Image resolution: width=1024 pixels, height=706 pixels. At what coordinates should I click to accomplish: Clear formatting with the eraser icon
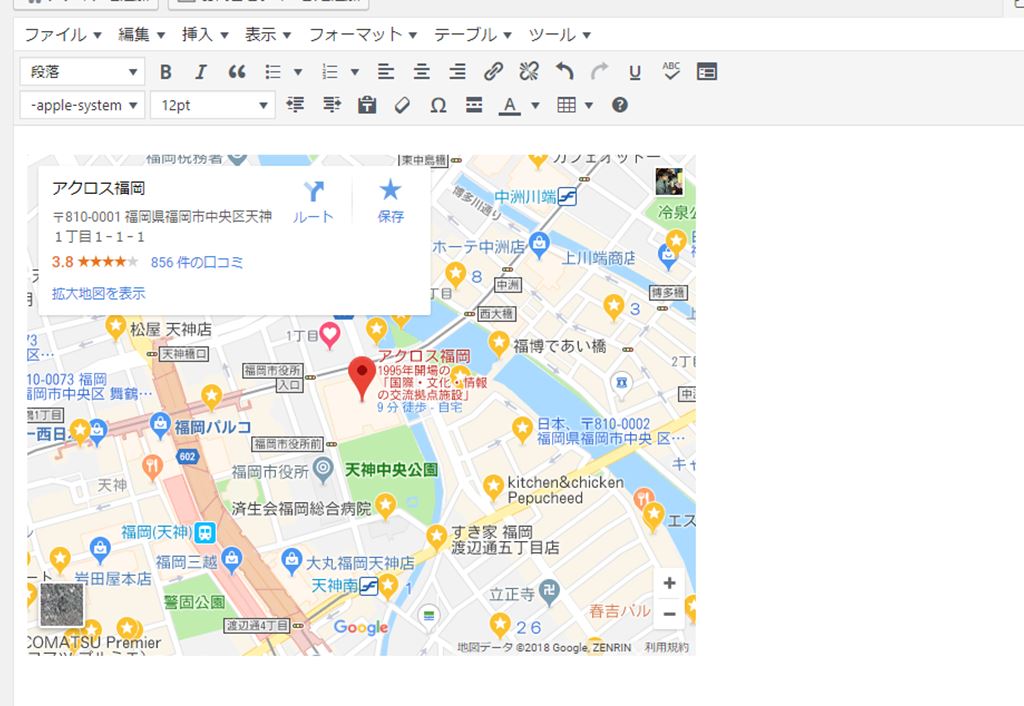tap(402, 105)
